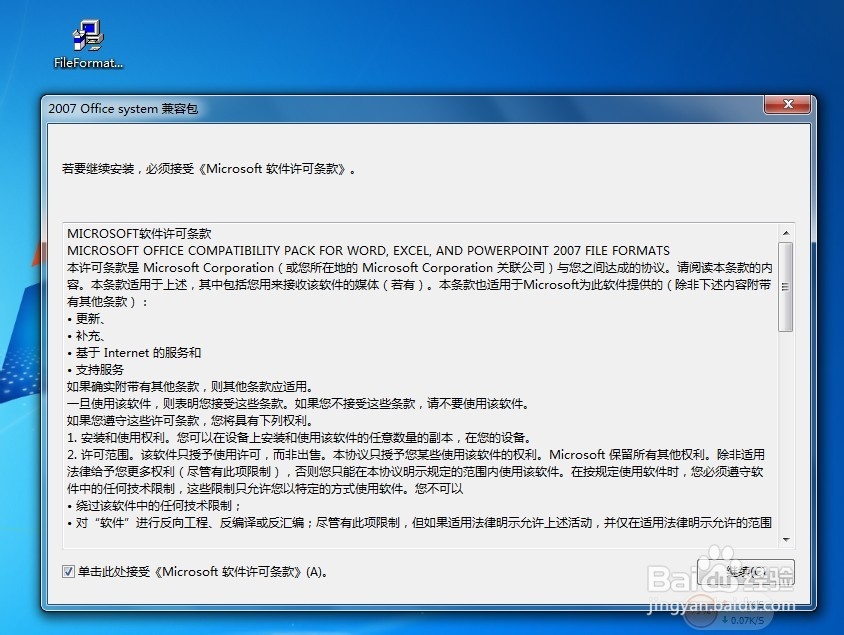Screen dimensions: 844x635
Task: Click the 'MICROSOFT OFFICE COMPATIBILITY PACK' line
Action: pyautogui.click(x=368, y=251)
